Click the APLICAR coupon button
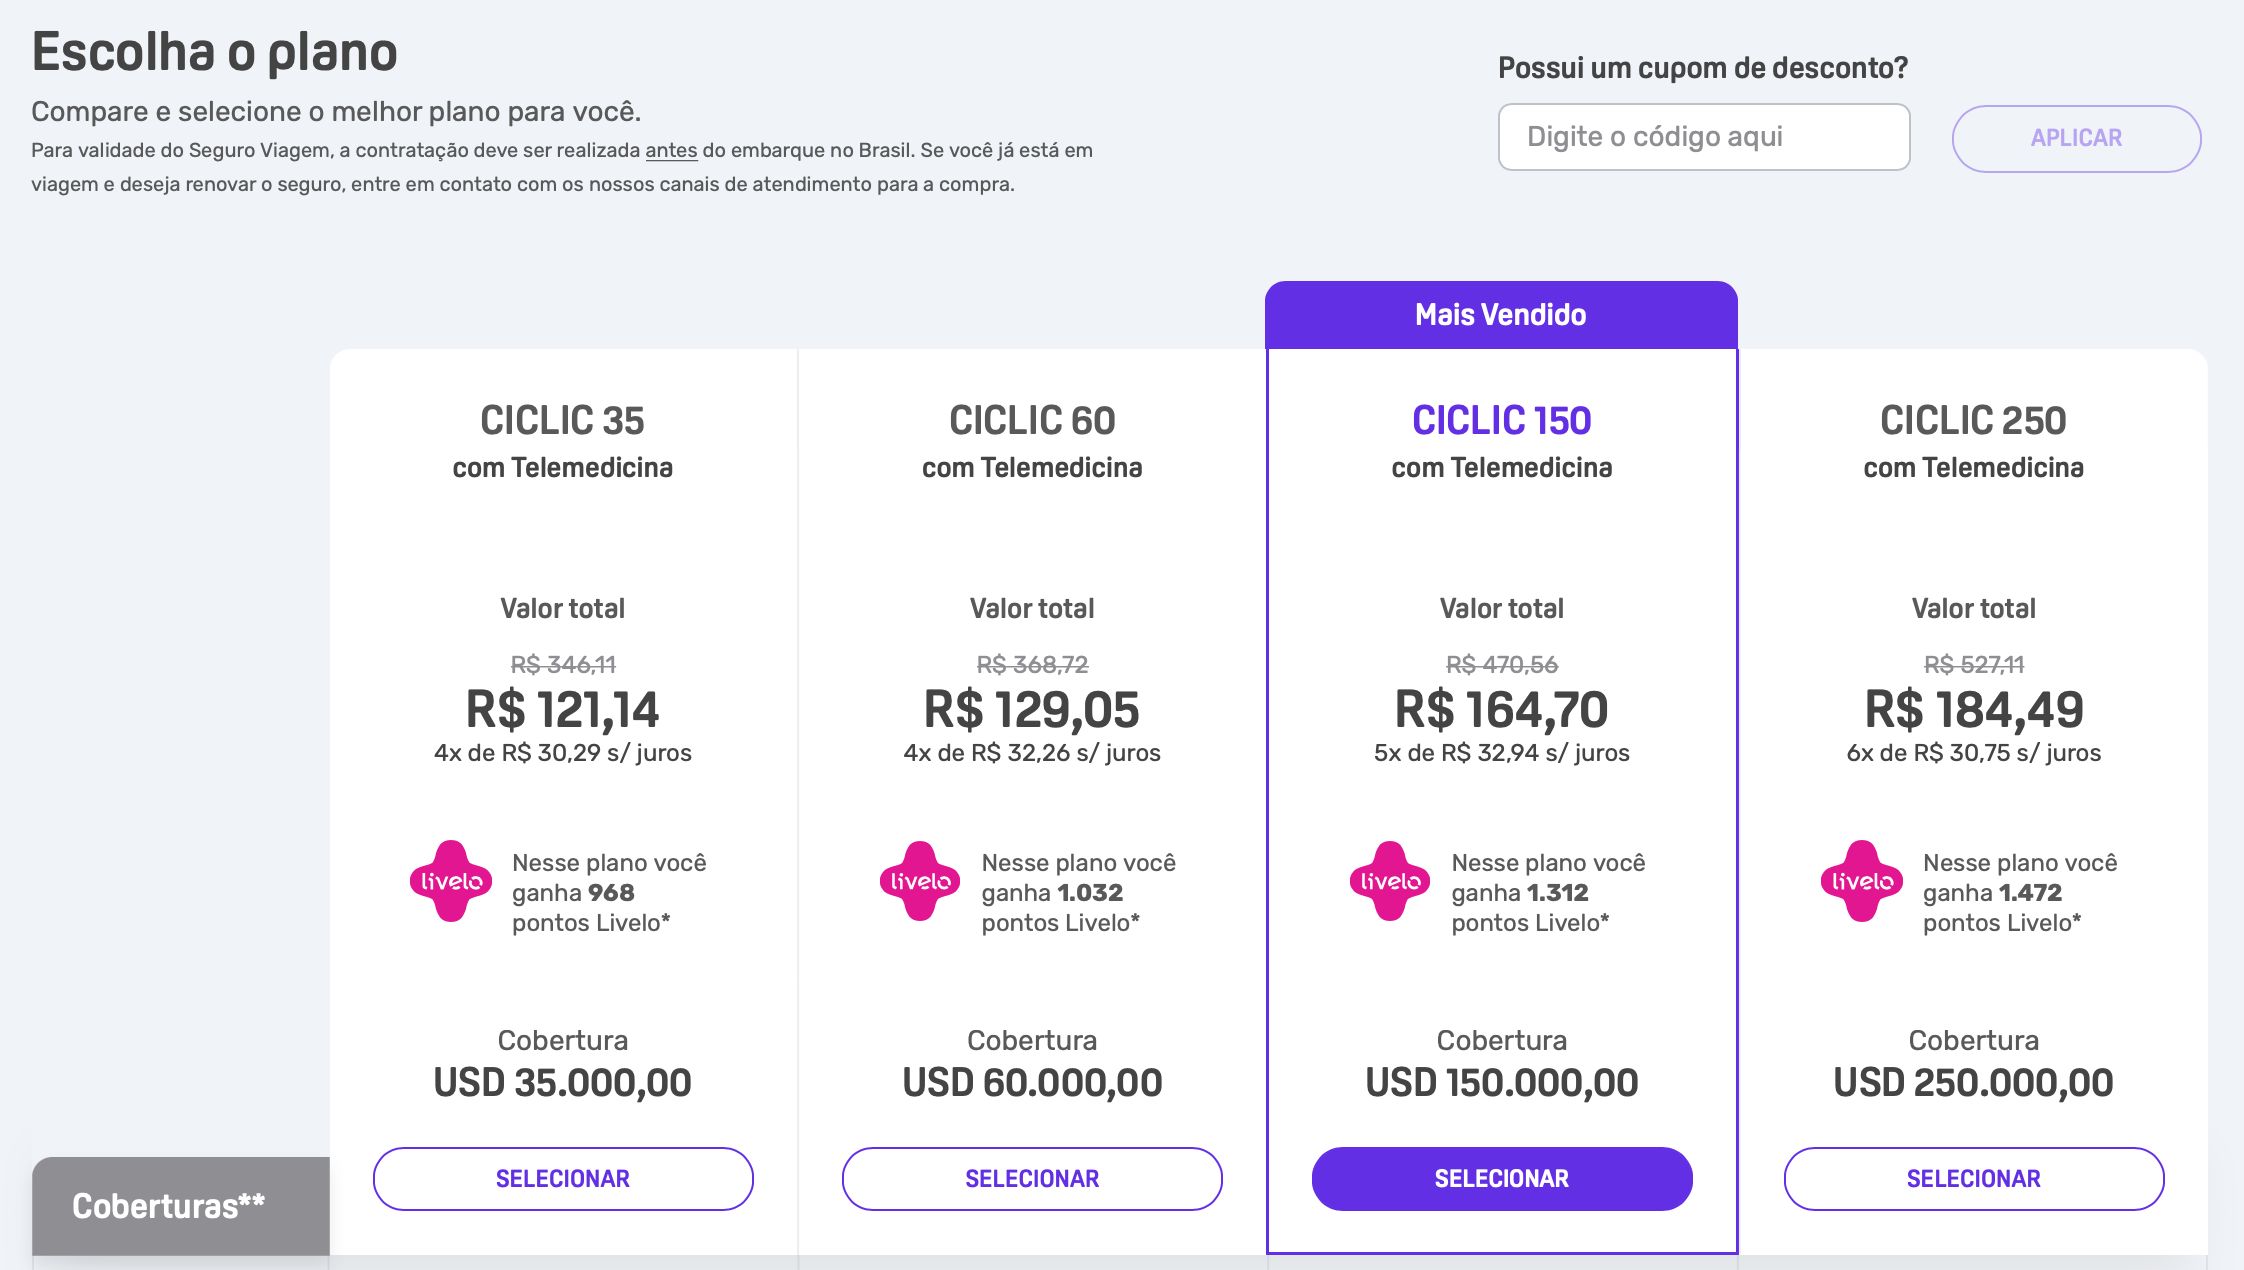2244x1270 pixels. 2076,138
